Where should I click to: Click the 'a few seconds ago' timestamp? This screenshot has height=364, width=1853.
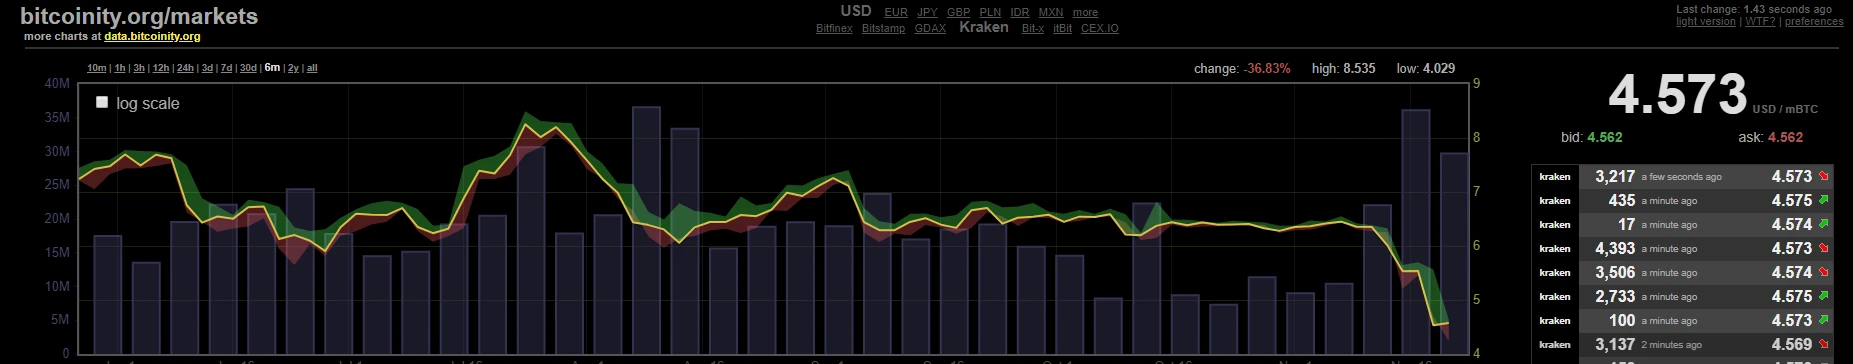1681,177
